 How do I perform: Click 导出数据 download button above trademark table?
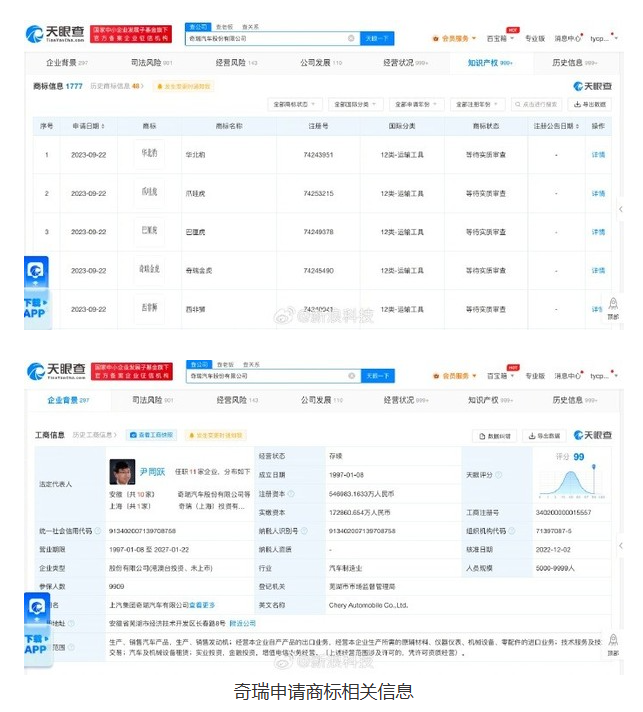pos(590,104)
